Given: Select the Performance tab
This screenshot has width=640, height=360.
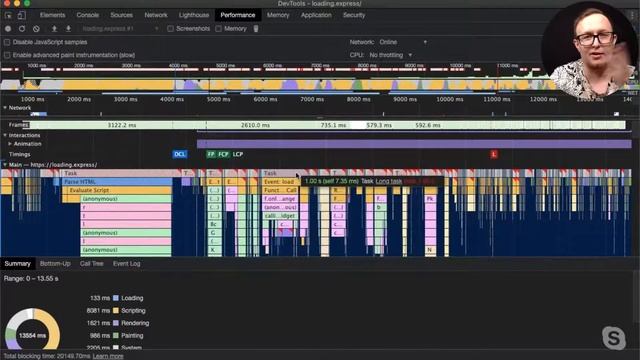Looking at the screenshot, I should coord(238,15).
